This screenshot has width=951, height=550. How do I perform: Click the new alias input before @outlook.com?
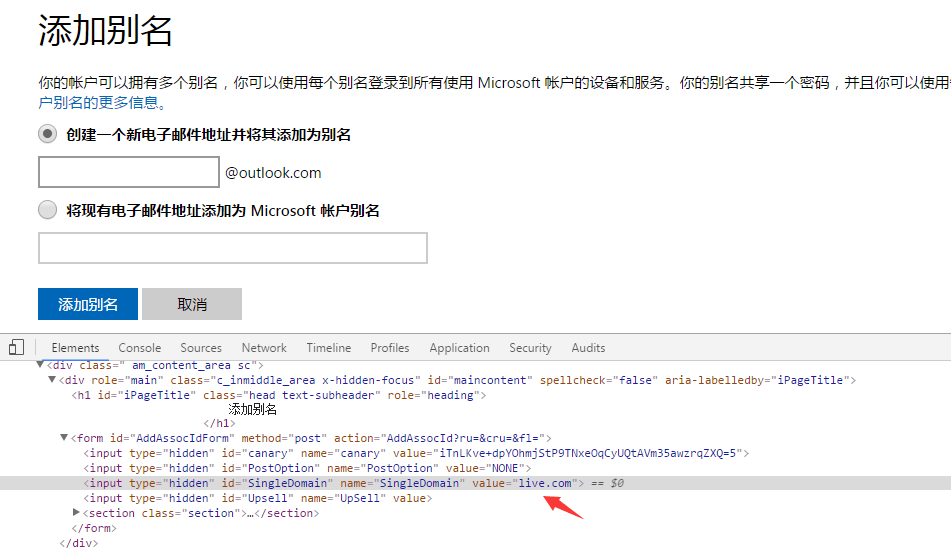pyautogui.click(x=129, y=172)
